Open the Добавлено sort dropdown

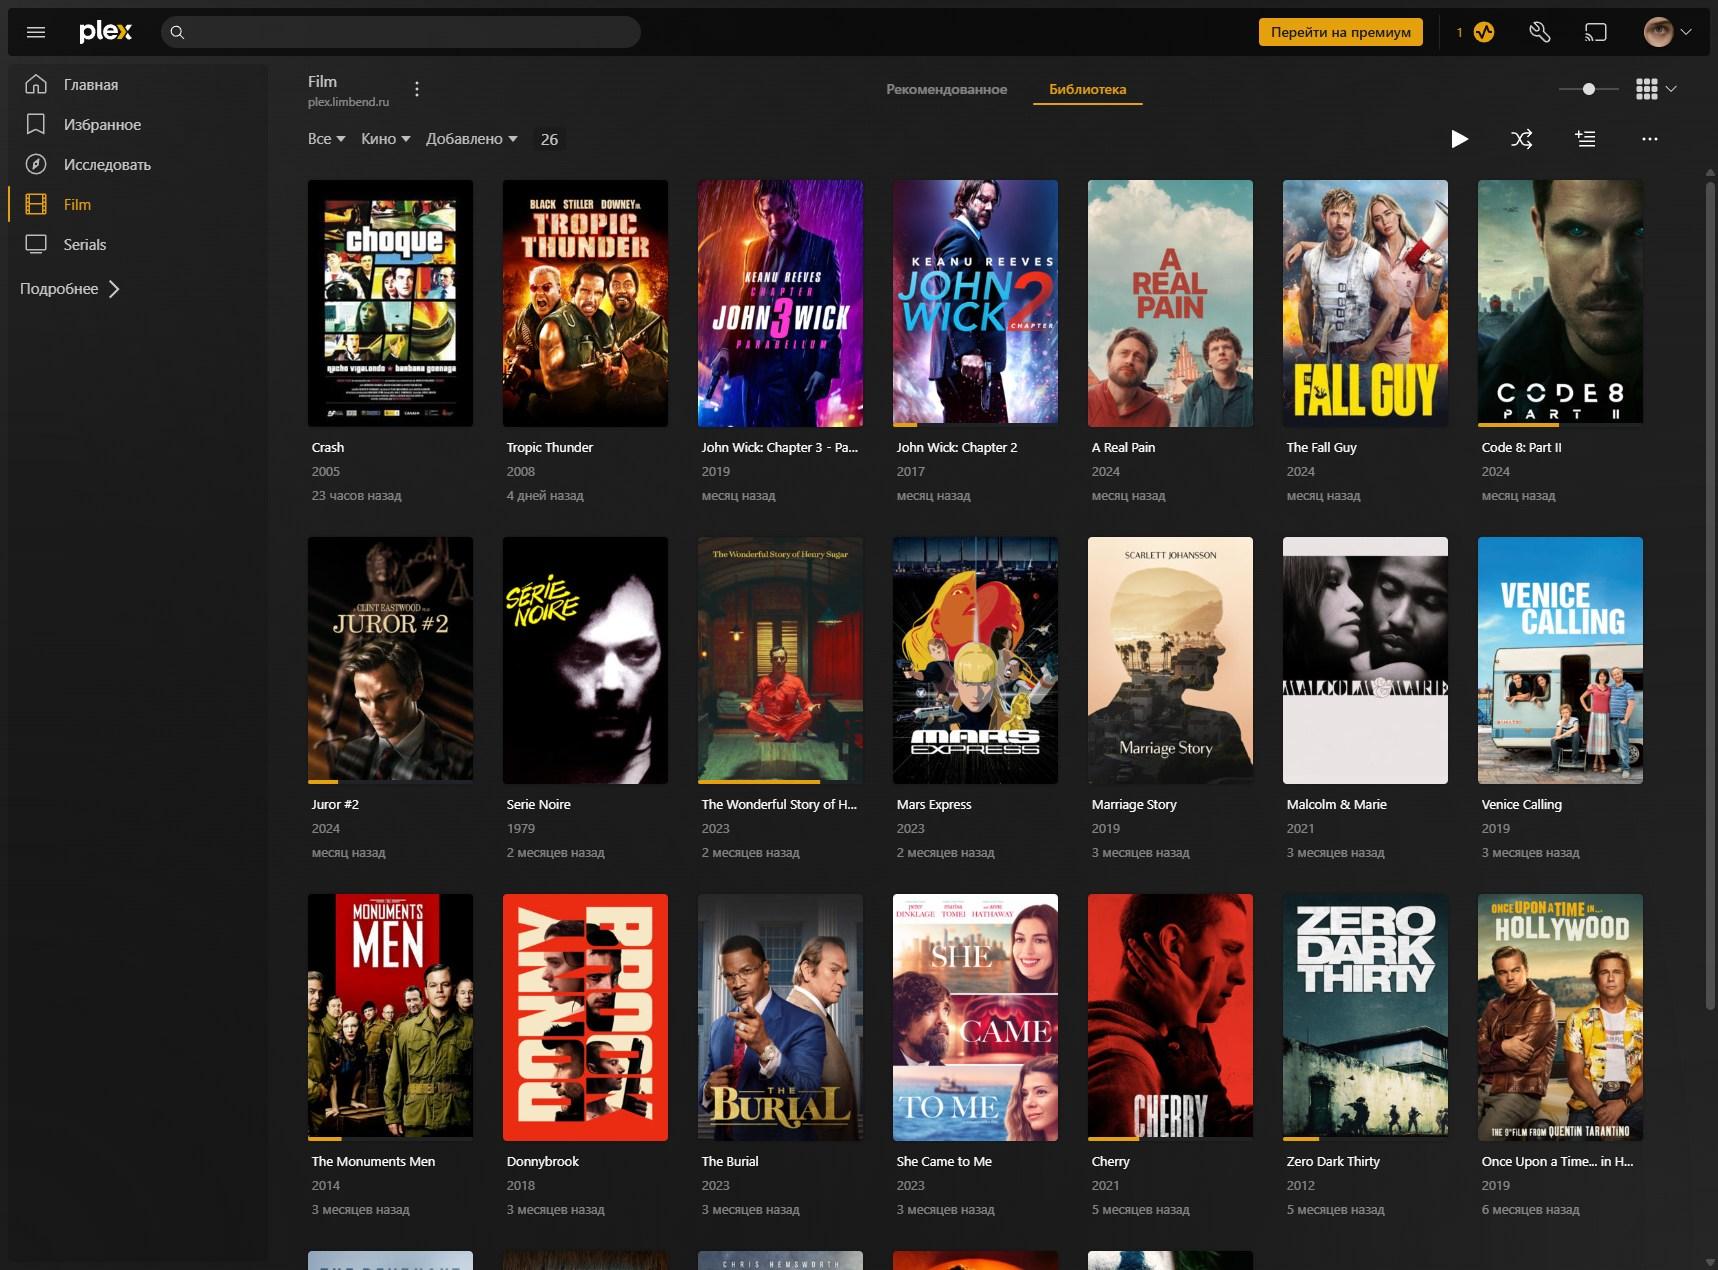tap(472, 139)
